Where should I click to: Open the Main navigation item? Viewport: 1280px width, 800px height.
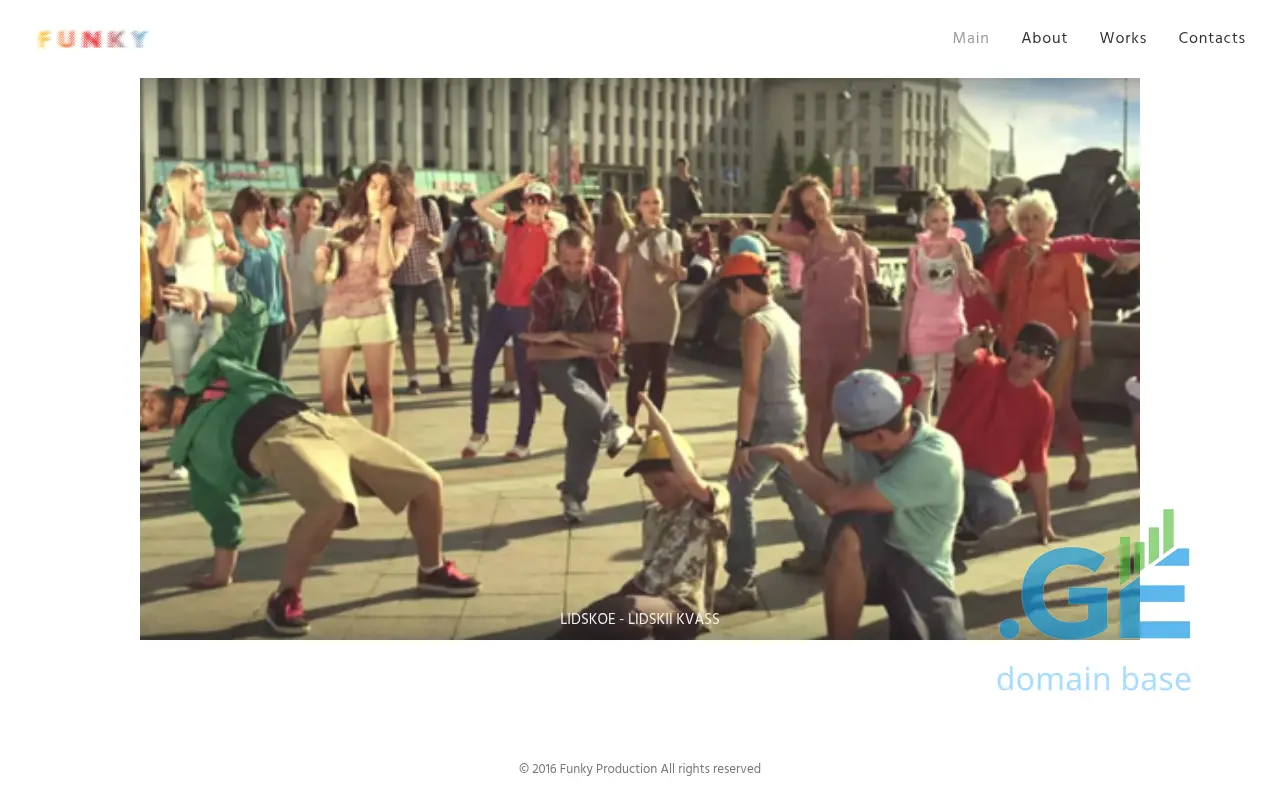tap(970, 38)
